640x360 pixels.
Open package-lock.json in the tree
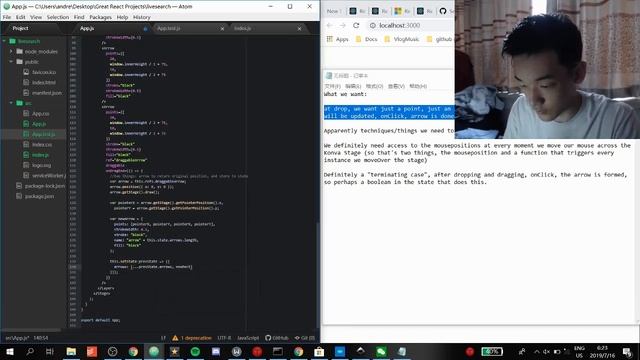pyautogui.click(x=44, y=186)
